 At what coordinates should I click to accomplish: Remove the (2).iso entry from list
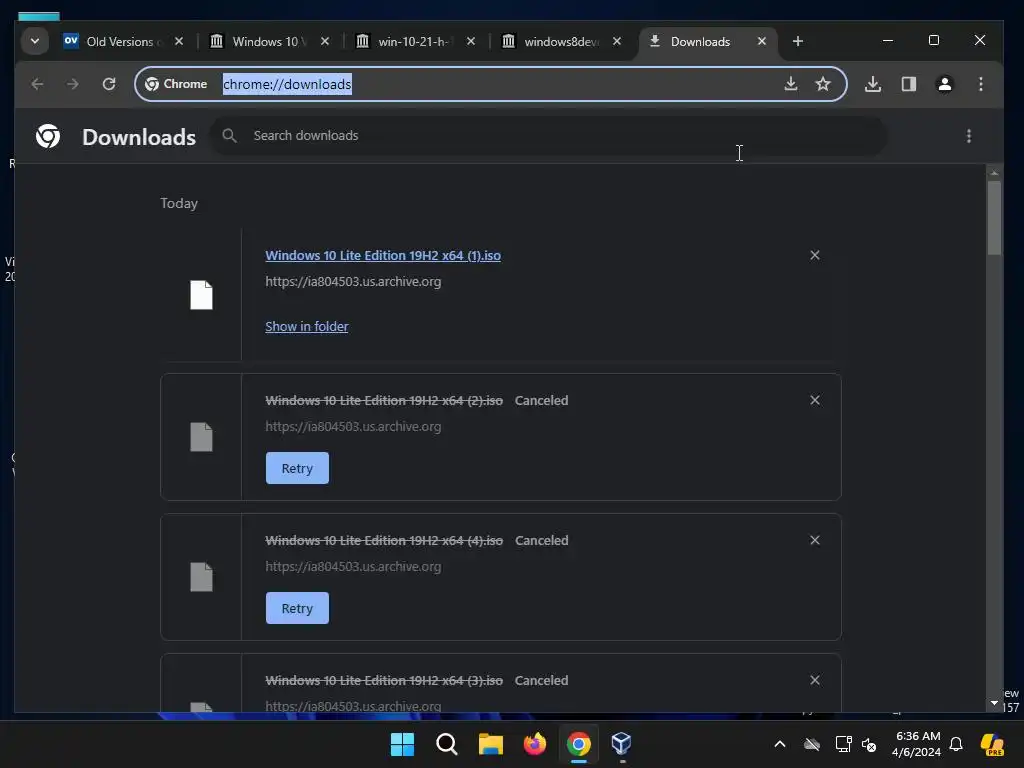(x=814, y=400)
